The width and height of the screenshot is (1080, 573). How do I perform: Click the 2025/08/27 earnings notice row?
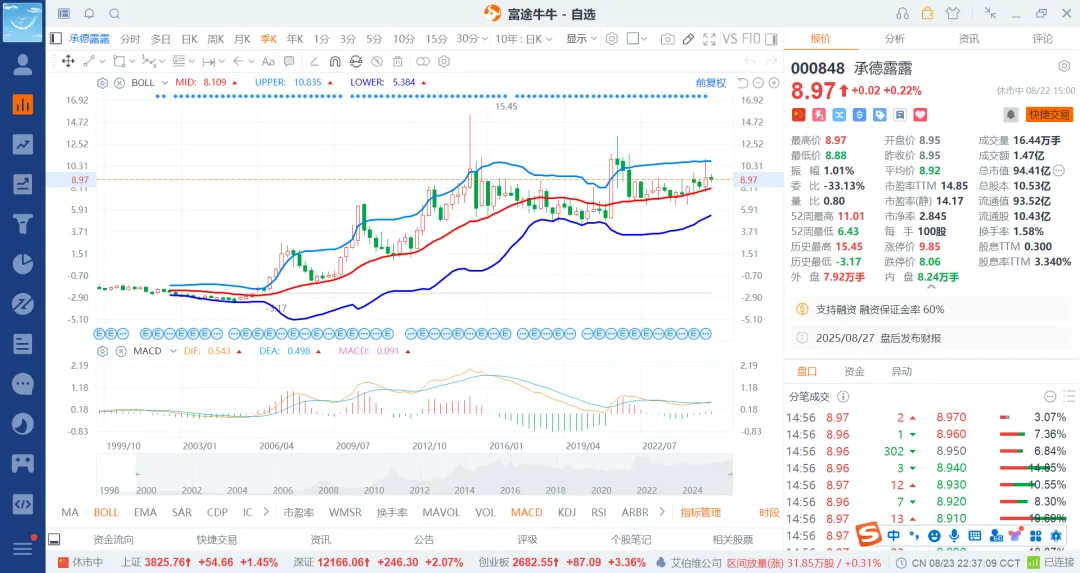(931, 338)
